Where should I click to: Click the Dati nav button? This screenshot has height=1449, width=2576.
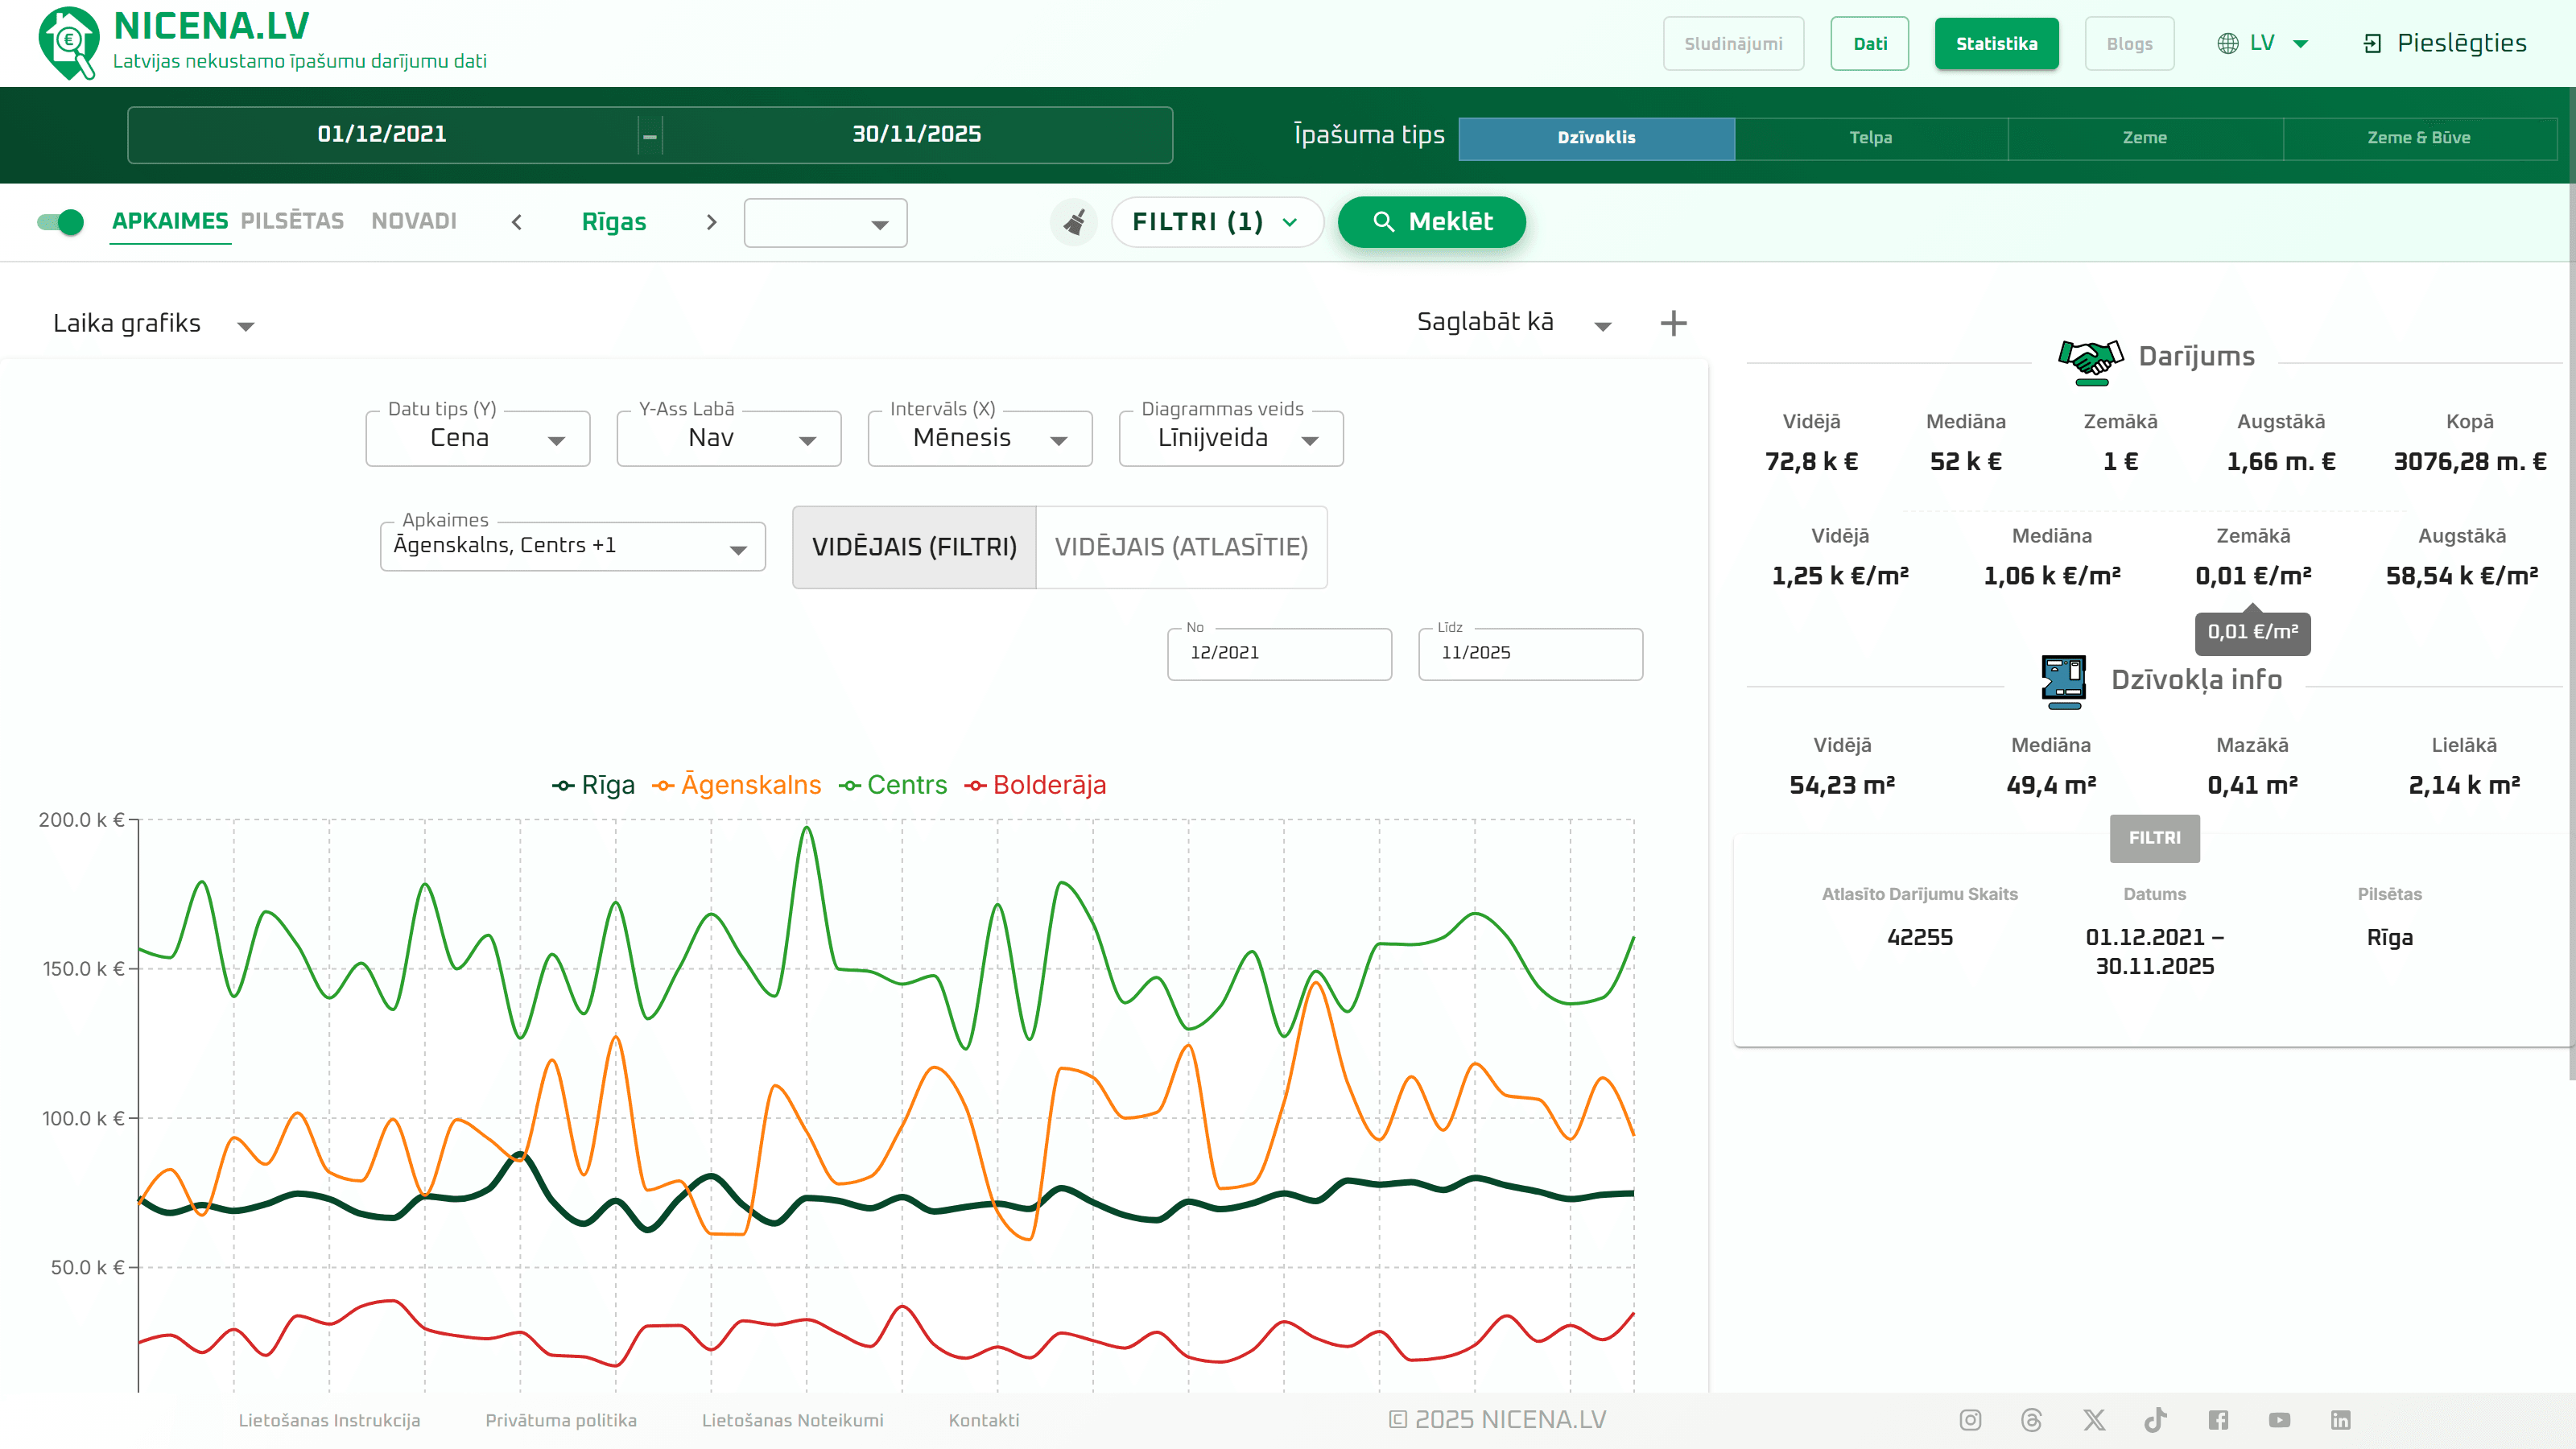pyautogui.click(x=1869, y=44)
